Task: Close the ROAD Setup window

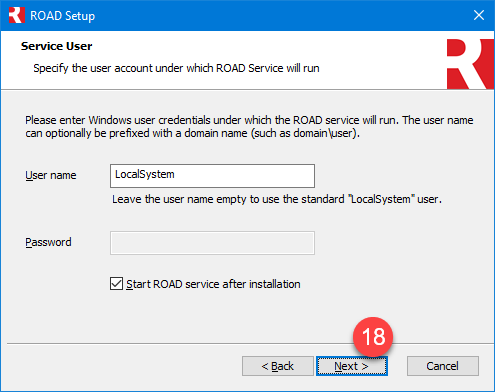Action: [479, 15]
